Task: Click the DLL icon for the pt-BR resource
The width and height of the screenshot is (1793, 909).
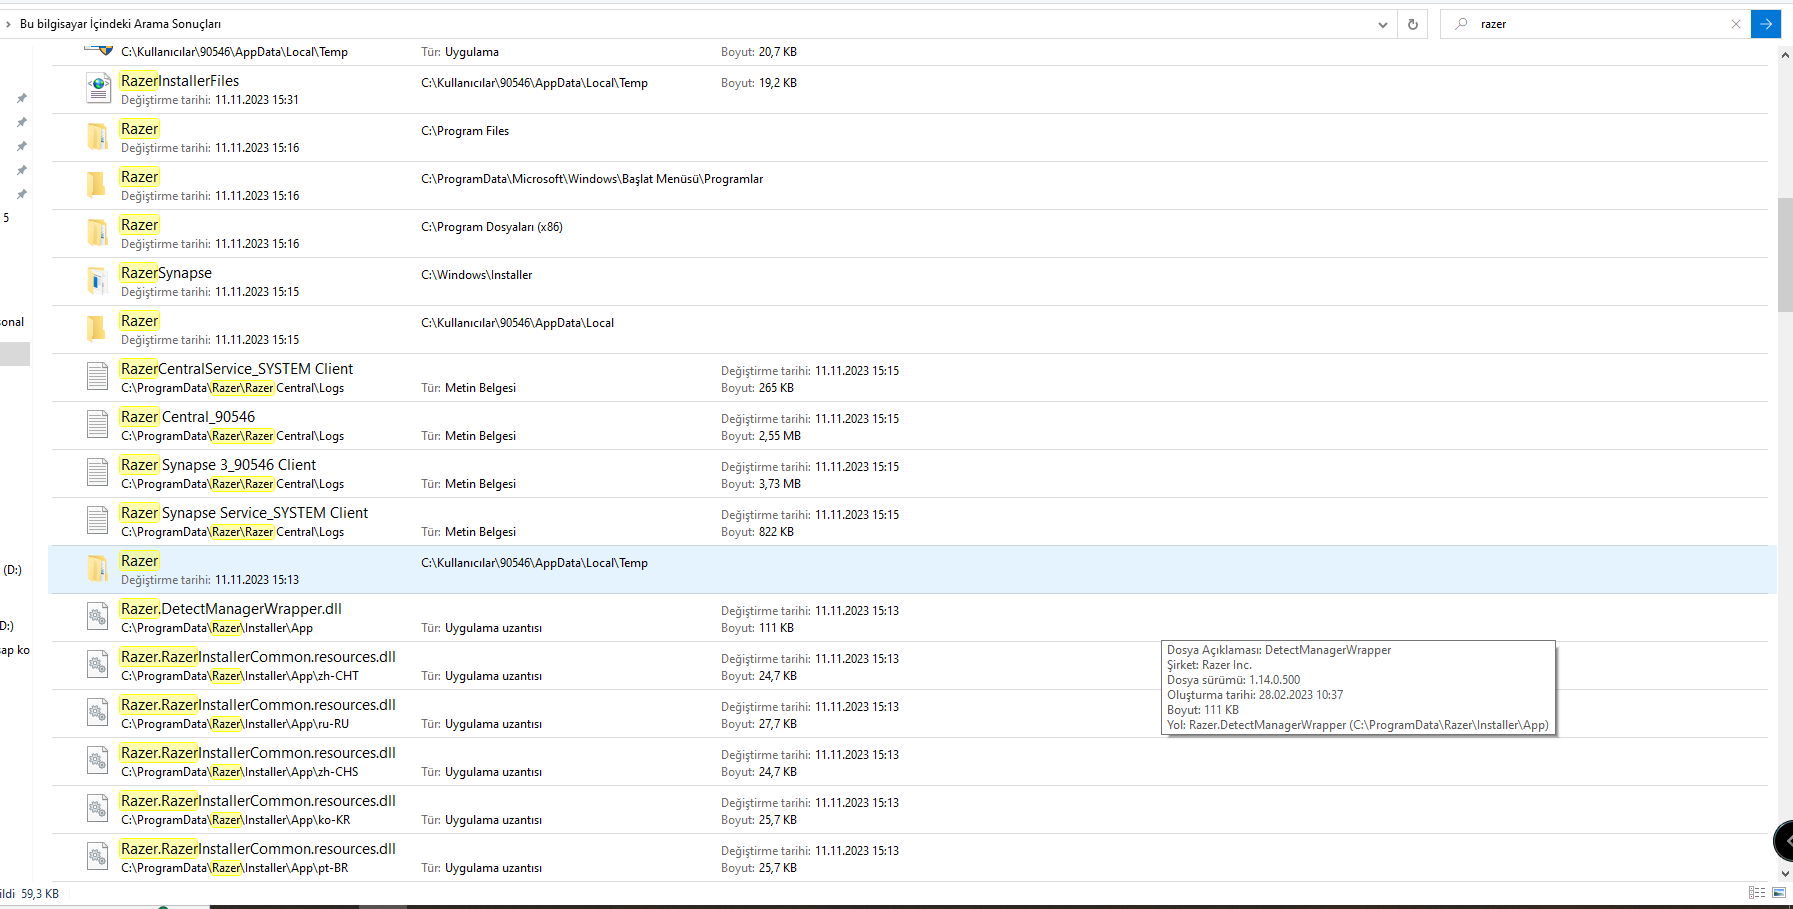Action: (x=97, y=857)
